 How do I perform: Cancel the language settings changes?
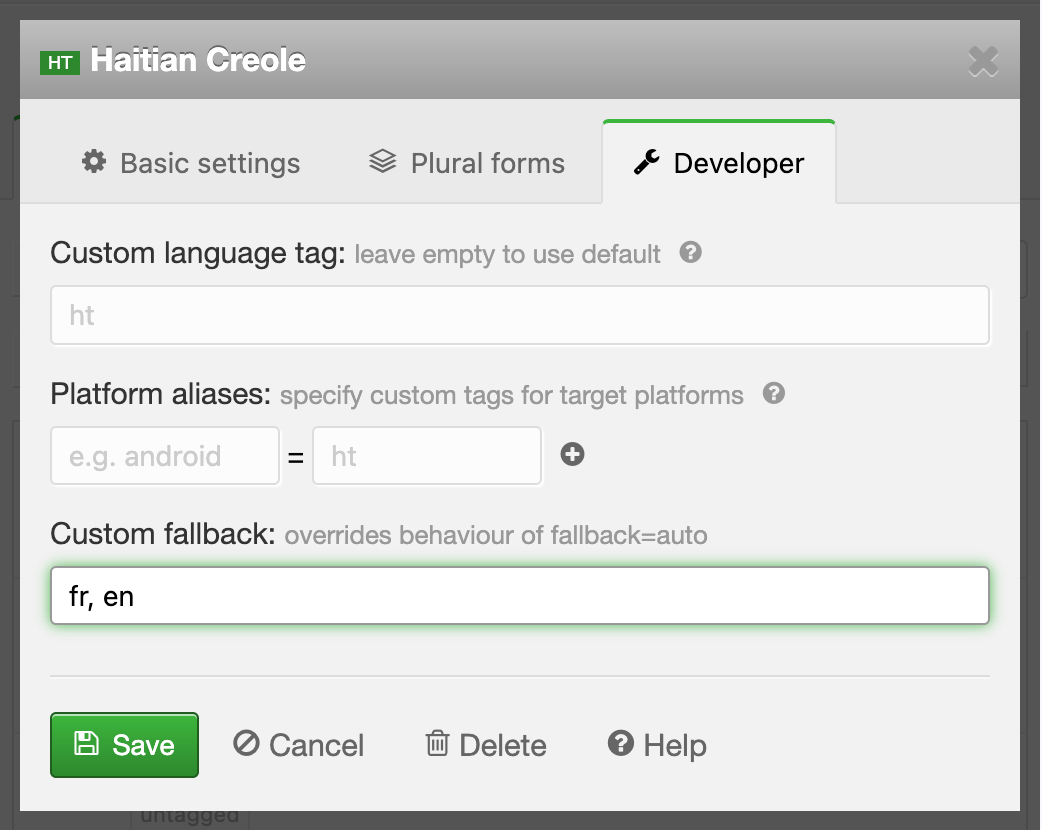coord(299,745)
